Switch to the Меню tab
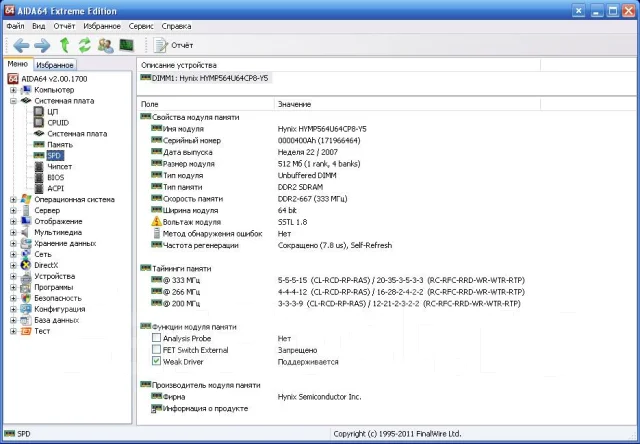This screenshot has width=640, height=444. [18, 64]
